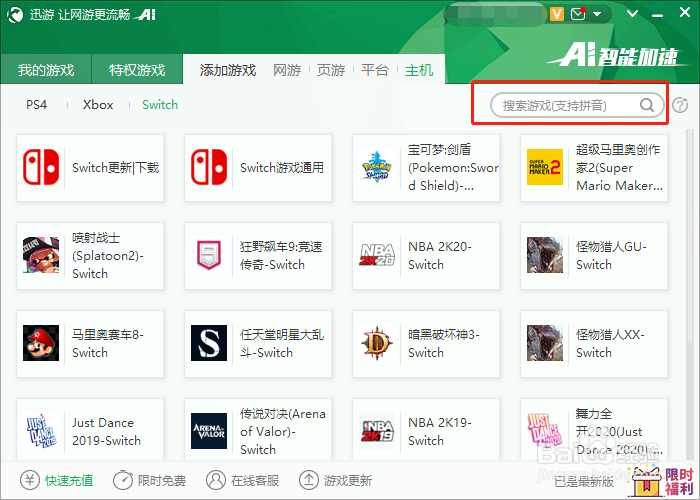Open the main menu chevron in title bar

[x=633, y=13]
